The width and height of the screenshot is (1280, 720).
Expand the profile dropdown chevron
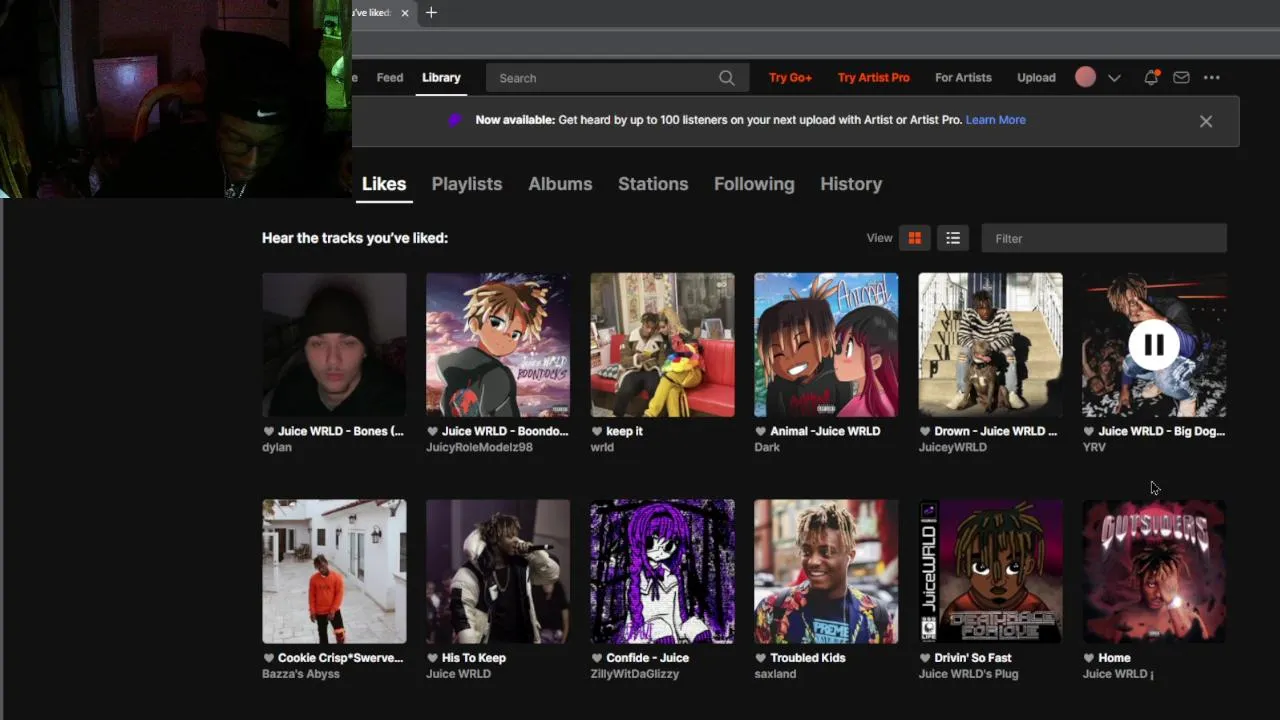(1114, 78)
